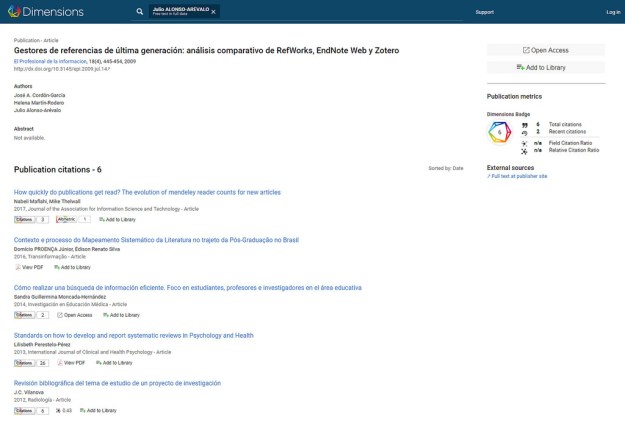Image resolution: width=625 pixels, height=426 pixels.
Task: Click the search magnifier icon
Action: [140, 12]
